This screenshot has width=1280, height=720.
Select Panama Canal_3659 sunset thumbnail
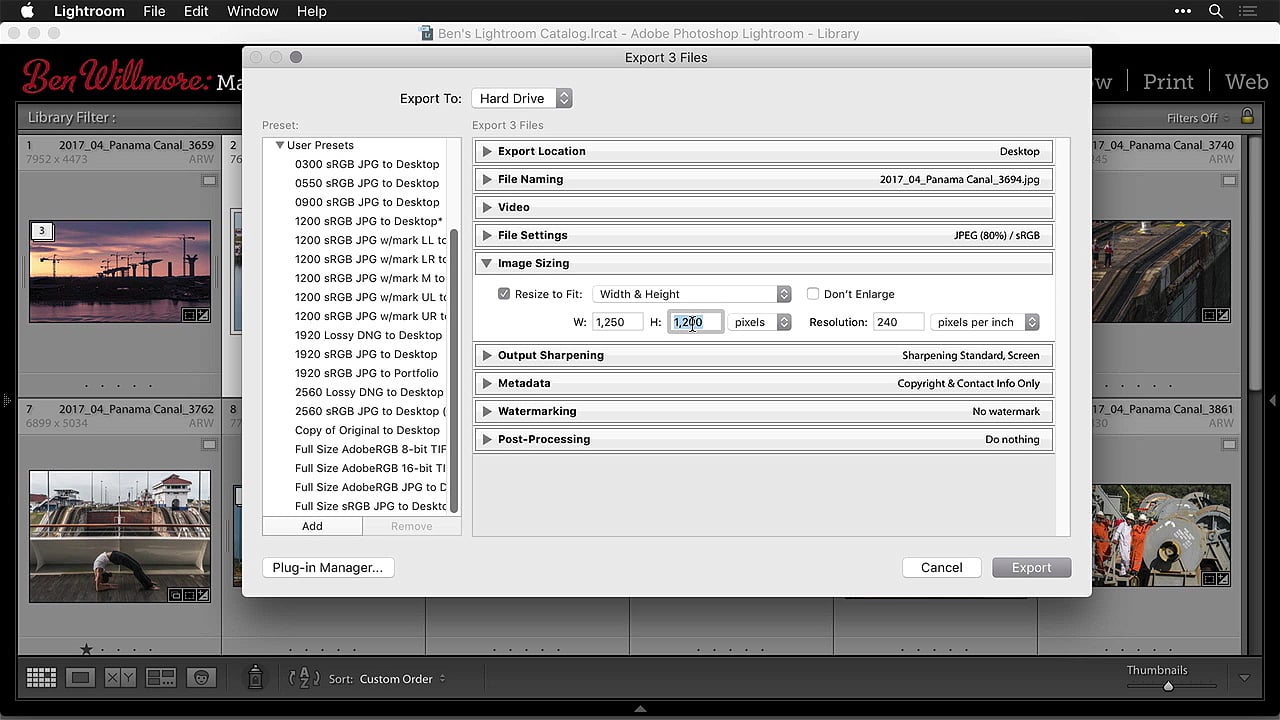click(x=120, y=271)
